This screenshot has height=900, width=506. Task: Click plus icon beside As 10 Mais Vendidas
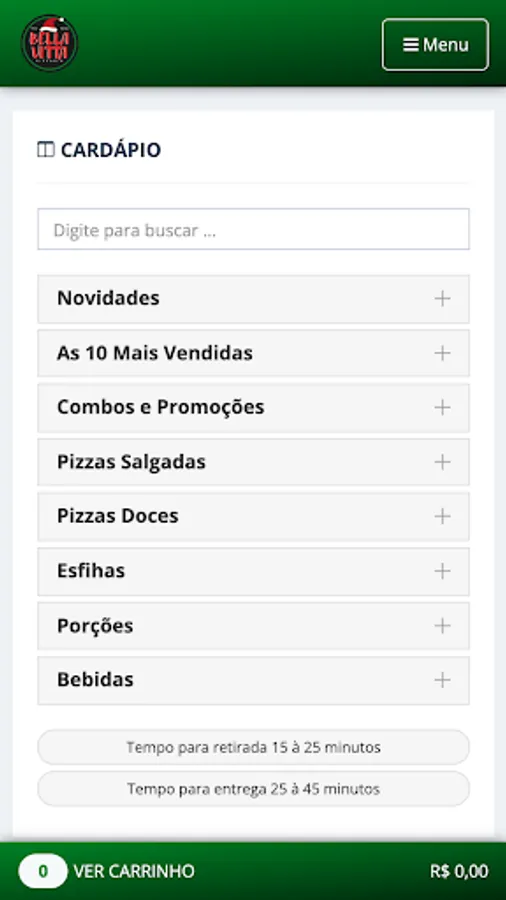[x=442, y=353]
